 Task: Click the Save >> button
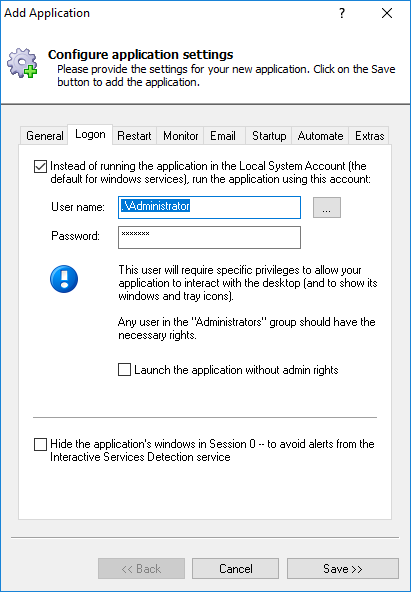343,569
